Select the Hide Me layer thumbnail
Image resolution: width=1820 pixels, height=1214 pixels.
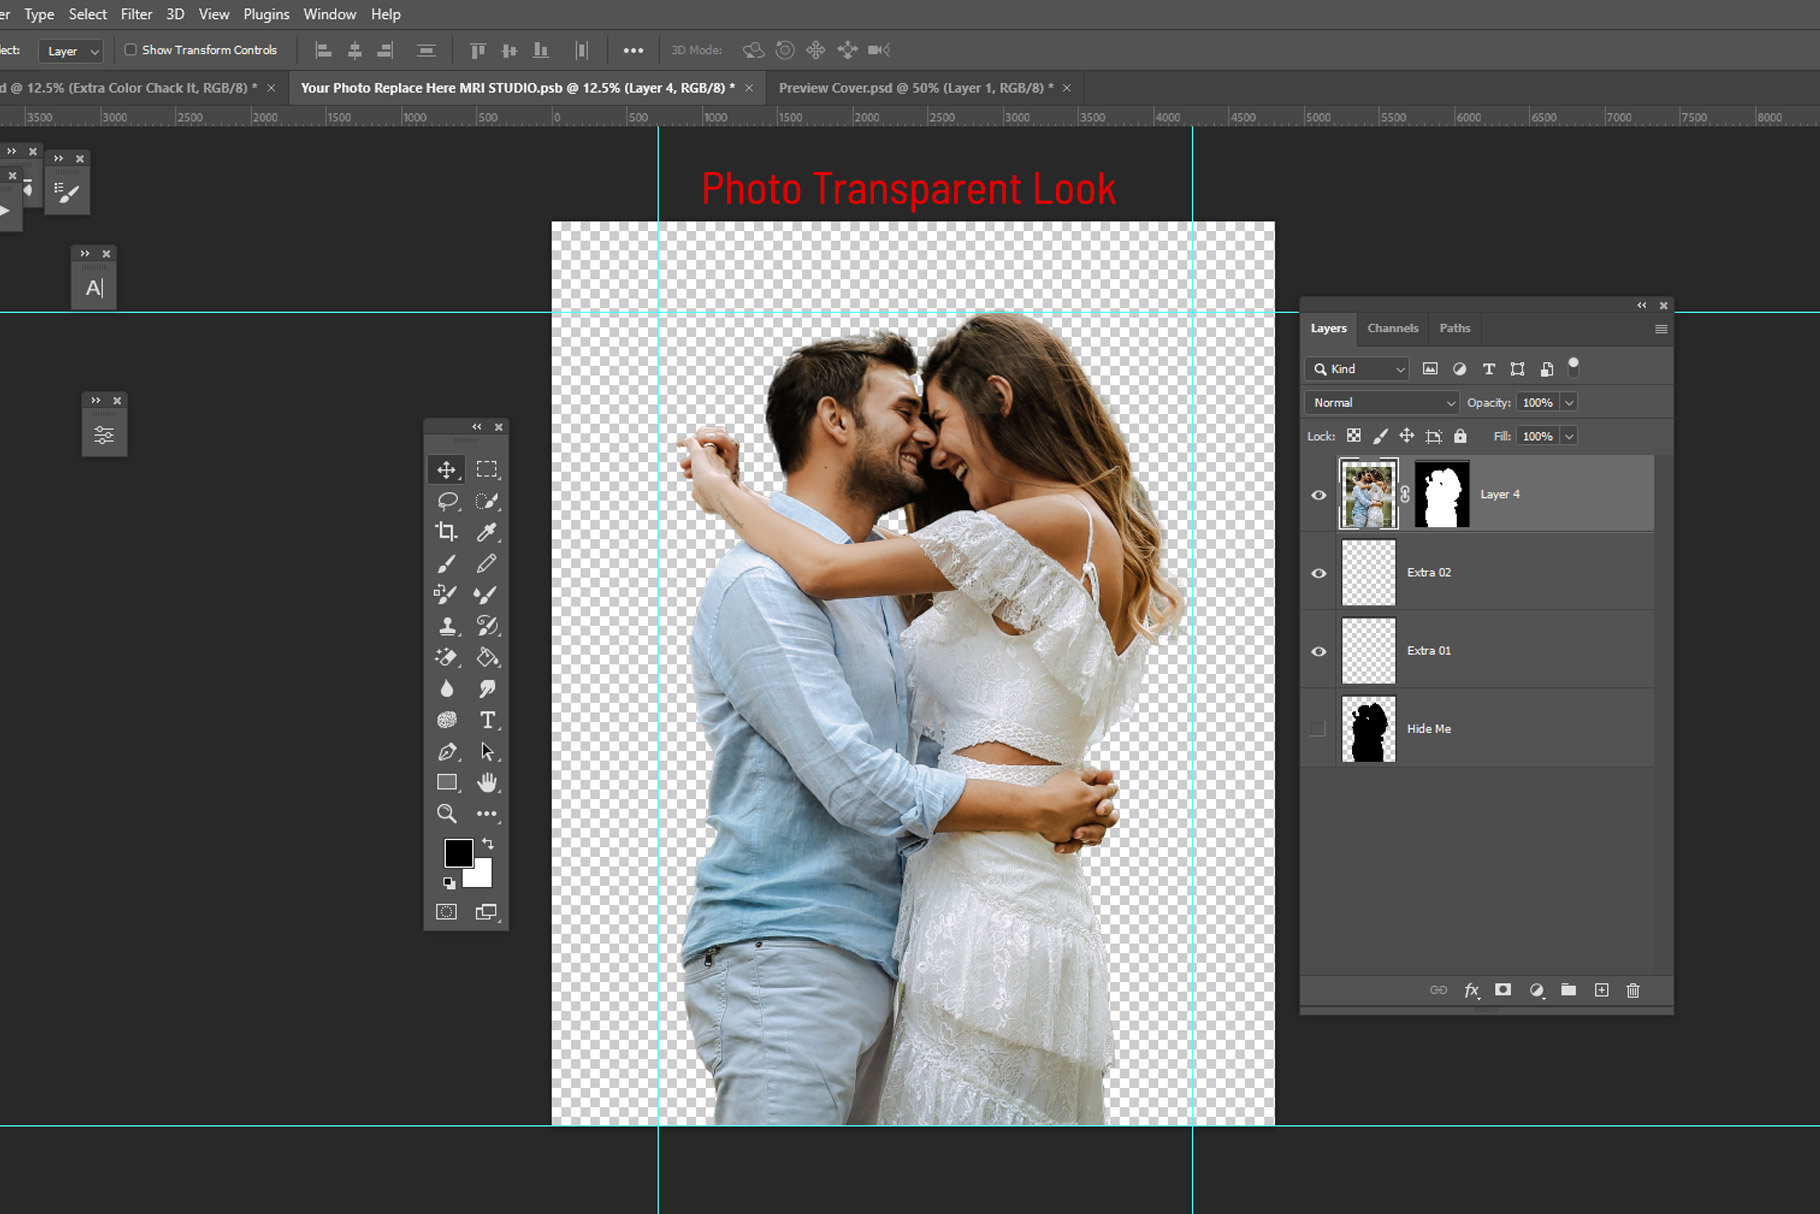pyautogui.click(x=1368, y=729)
